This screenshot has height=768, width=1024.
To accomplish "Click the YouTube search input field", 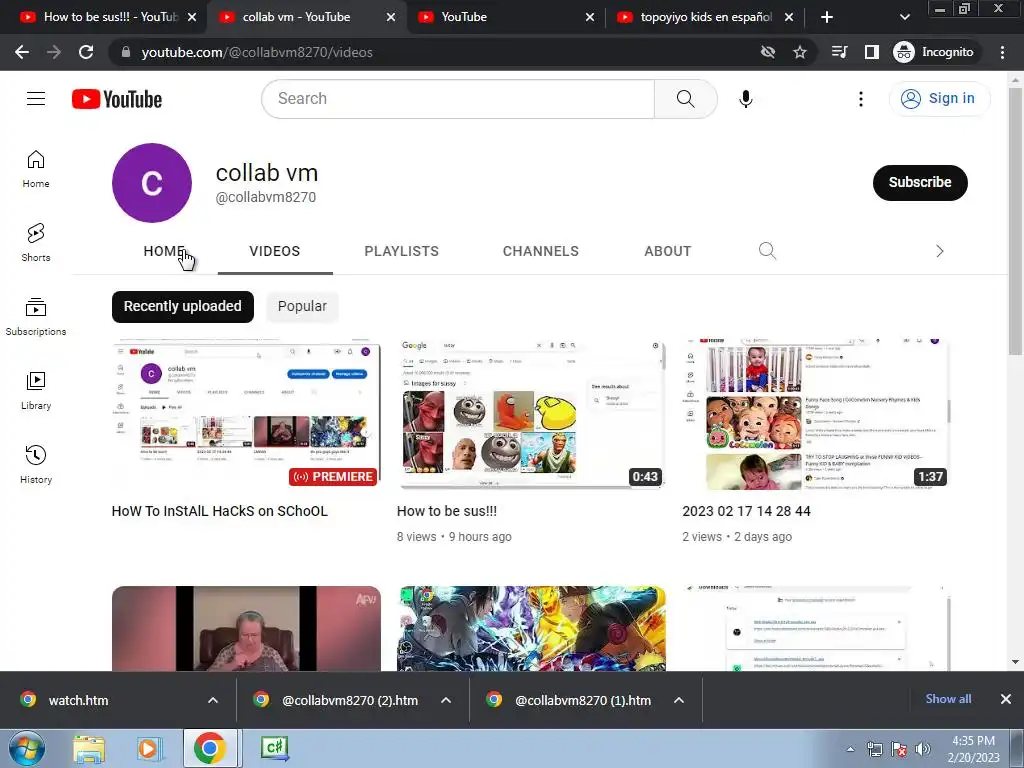I will [x=458, y=99].
